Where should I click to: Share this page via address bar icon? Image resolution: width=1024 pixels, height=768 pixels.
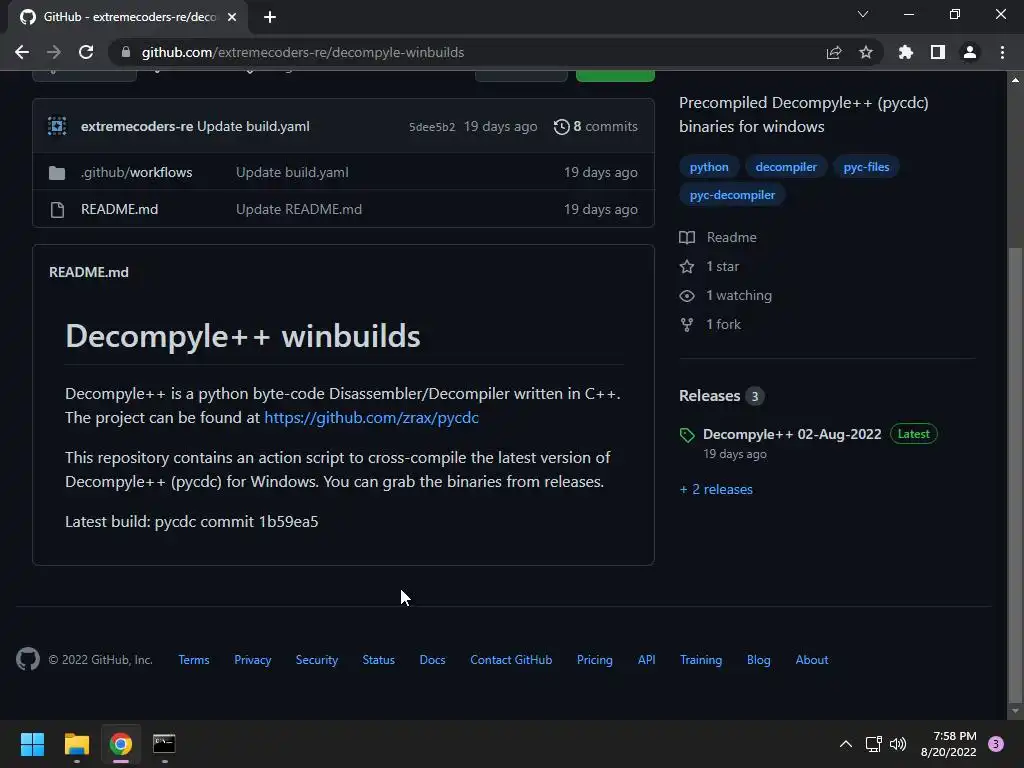pos(833,52)
